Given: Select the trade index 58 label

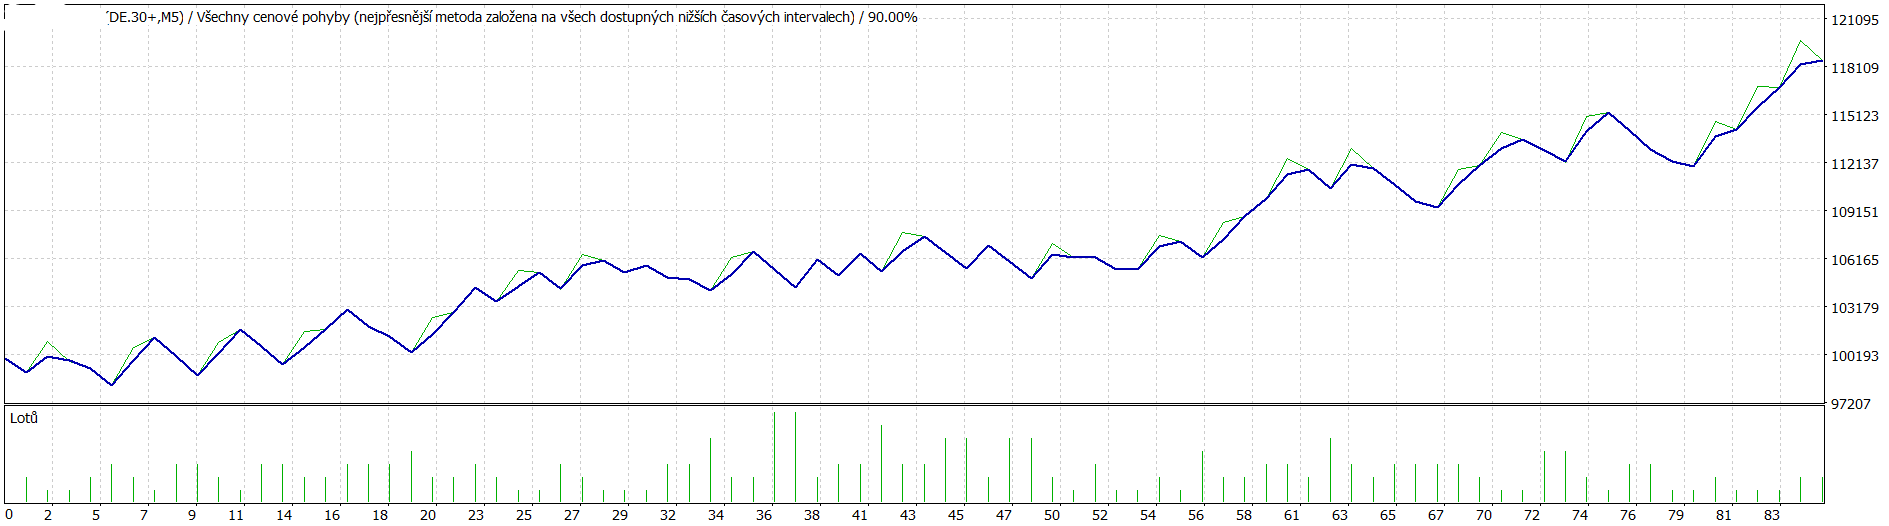Looking at the screenshot, I should 1244,515.
